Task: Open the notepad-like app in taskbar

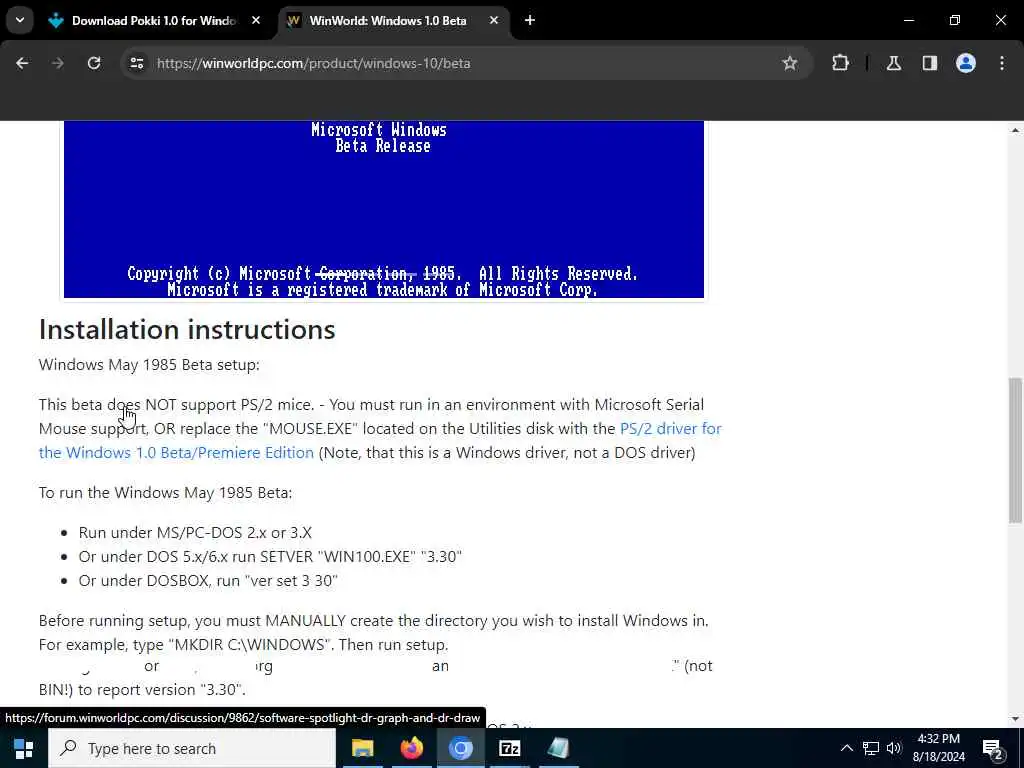Action: tap(558, 748)
